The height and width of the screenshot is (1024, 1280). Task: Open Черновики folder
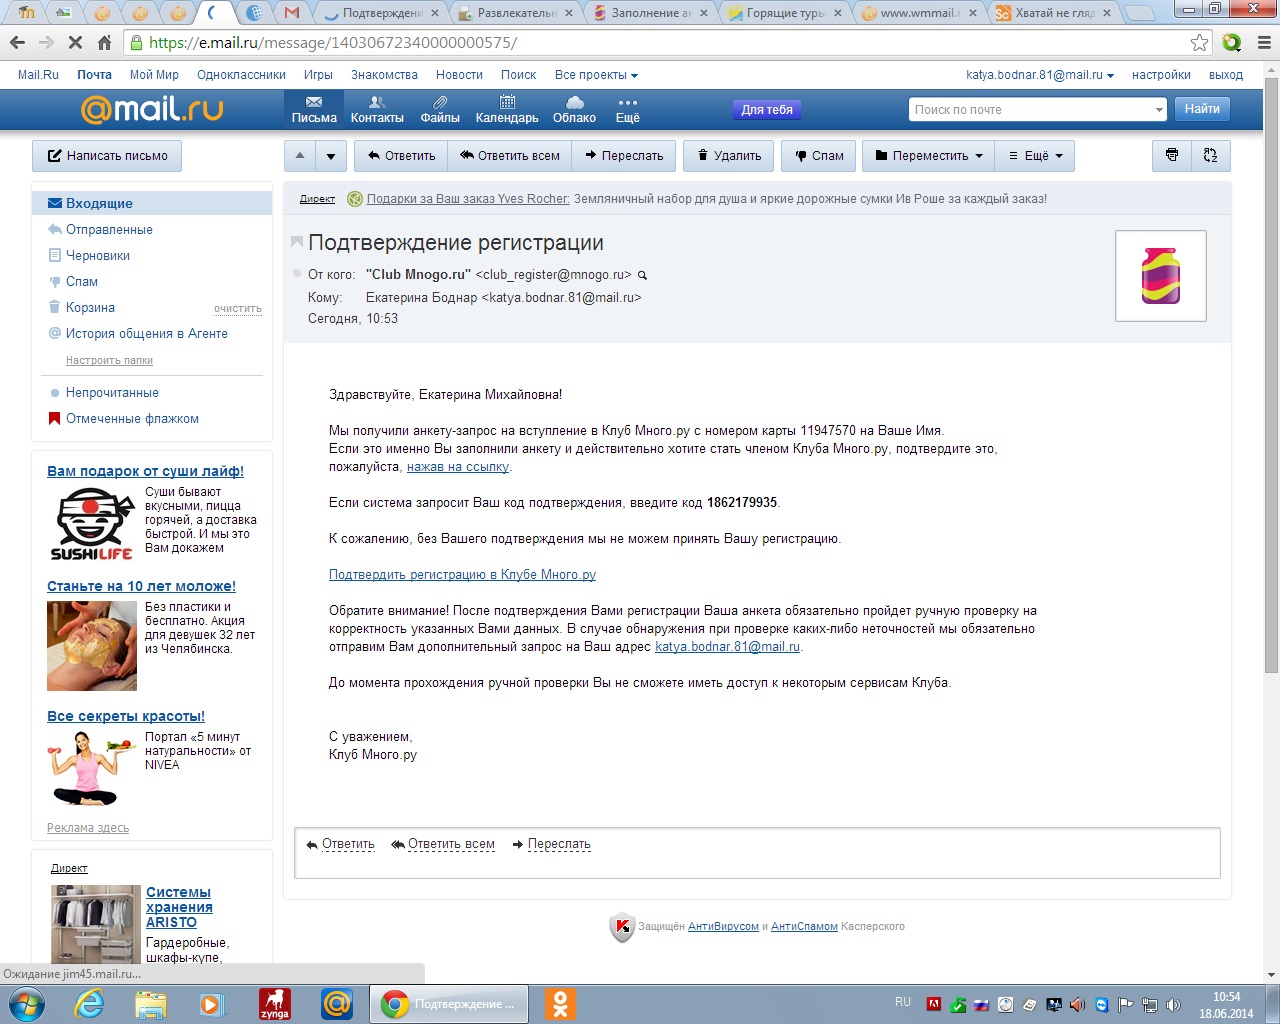click(x=98, y=256)
